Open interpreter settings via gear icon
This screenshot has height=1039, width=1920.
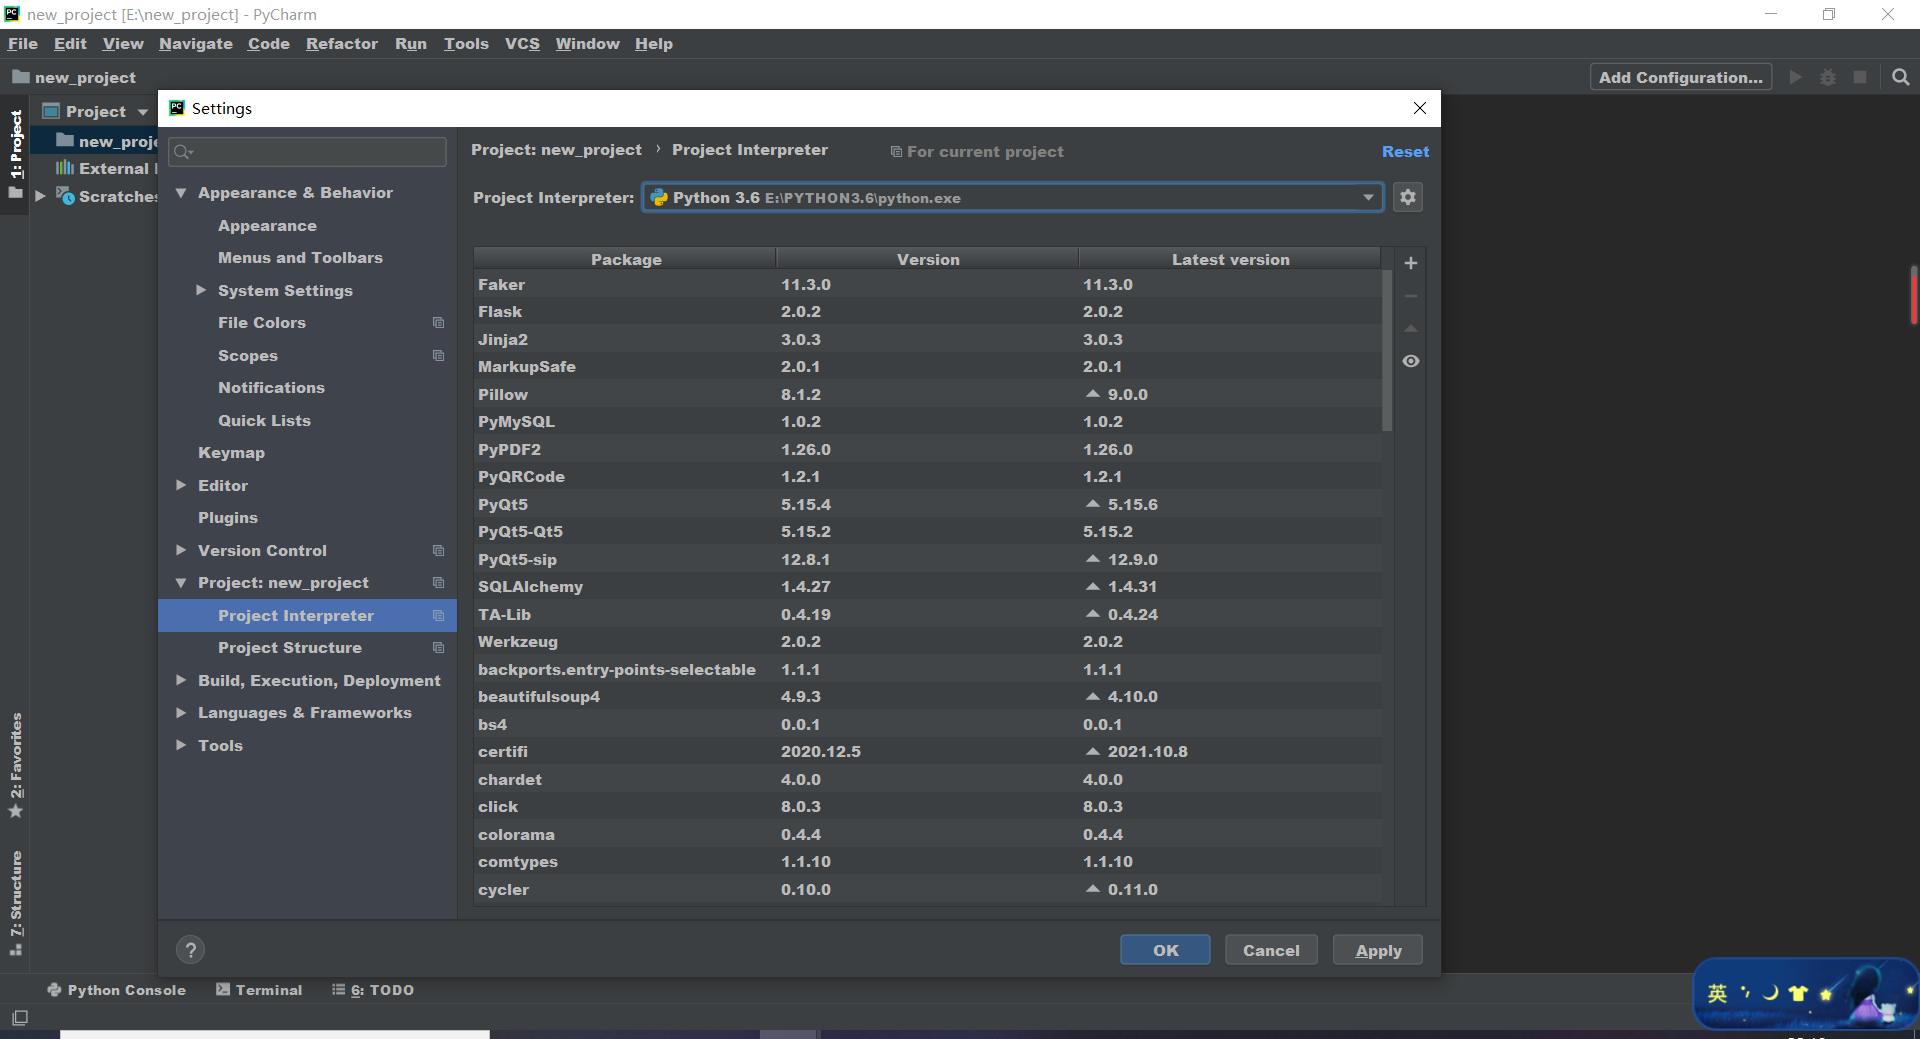coord(1407,197)
